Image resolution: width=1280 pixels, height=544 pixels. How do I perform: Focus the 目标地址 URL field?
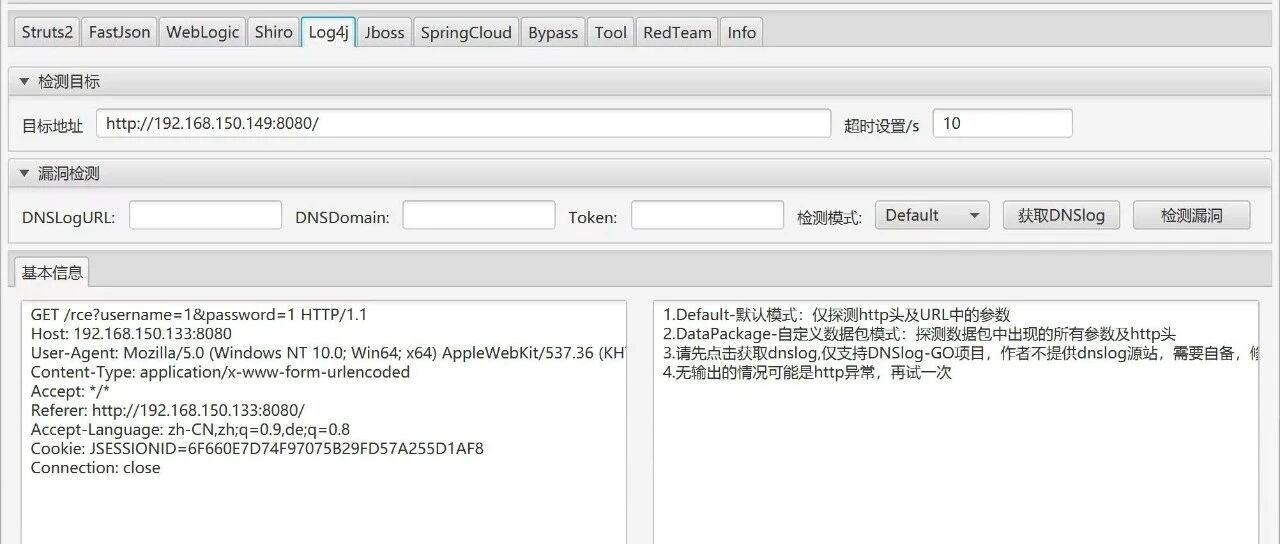pos(464,123)
